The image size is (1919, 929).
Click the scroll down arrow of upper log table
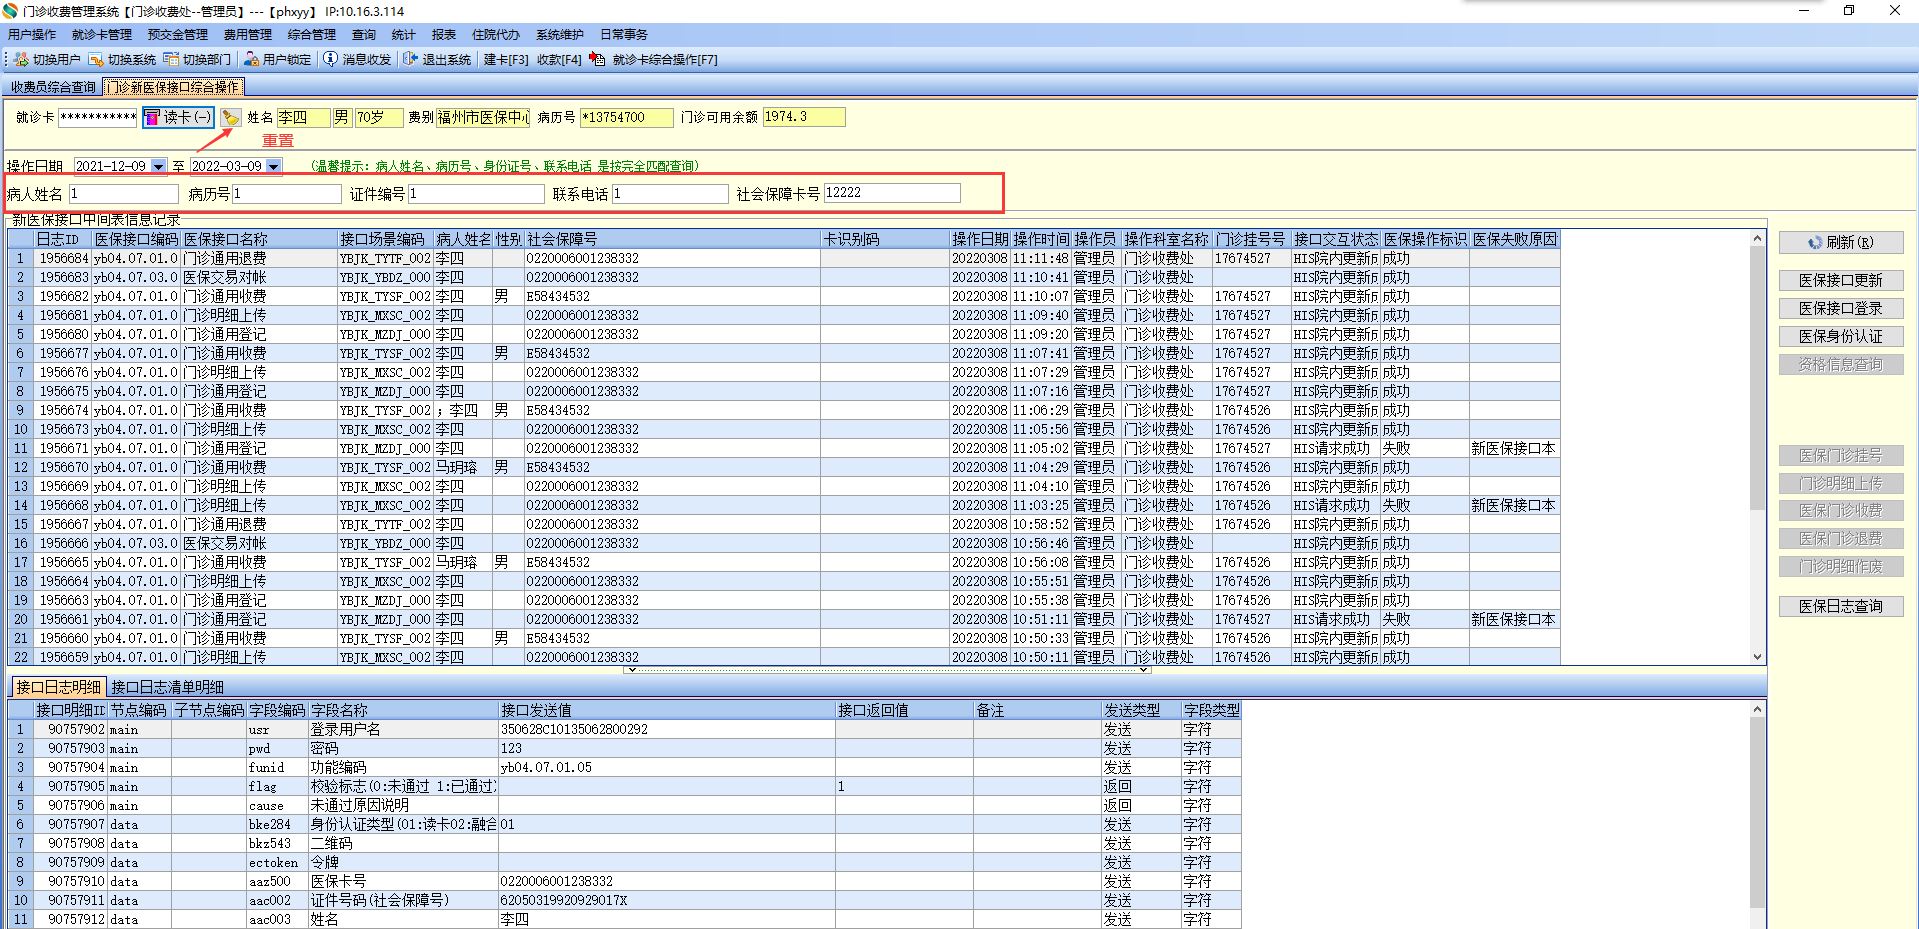(x=1757, y=657)
